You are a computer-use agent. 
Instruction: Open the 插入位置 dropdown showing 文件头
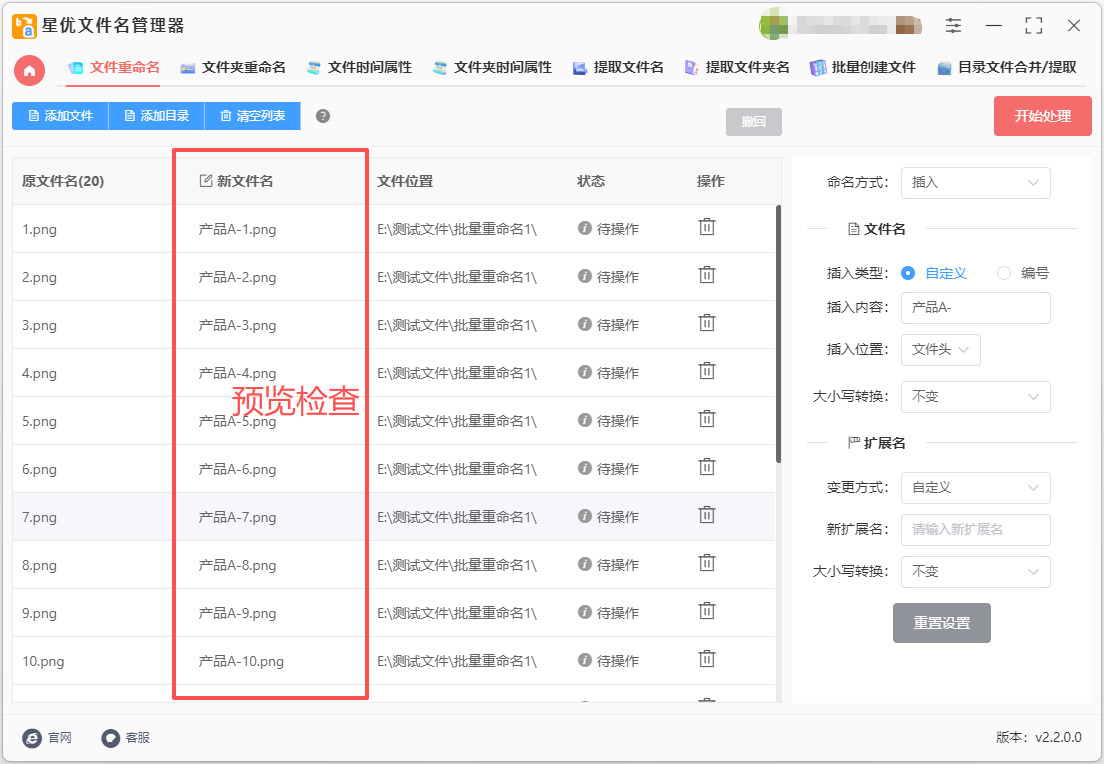pos(940,350)
